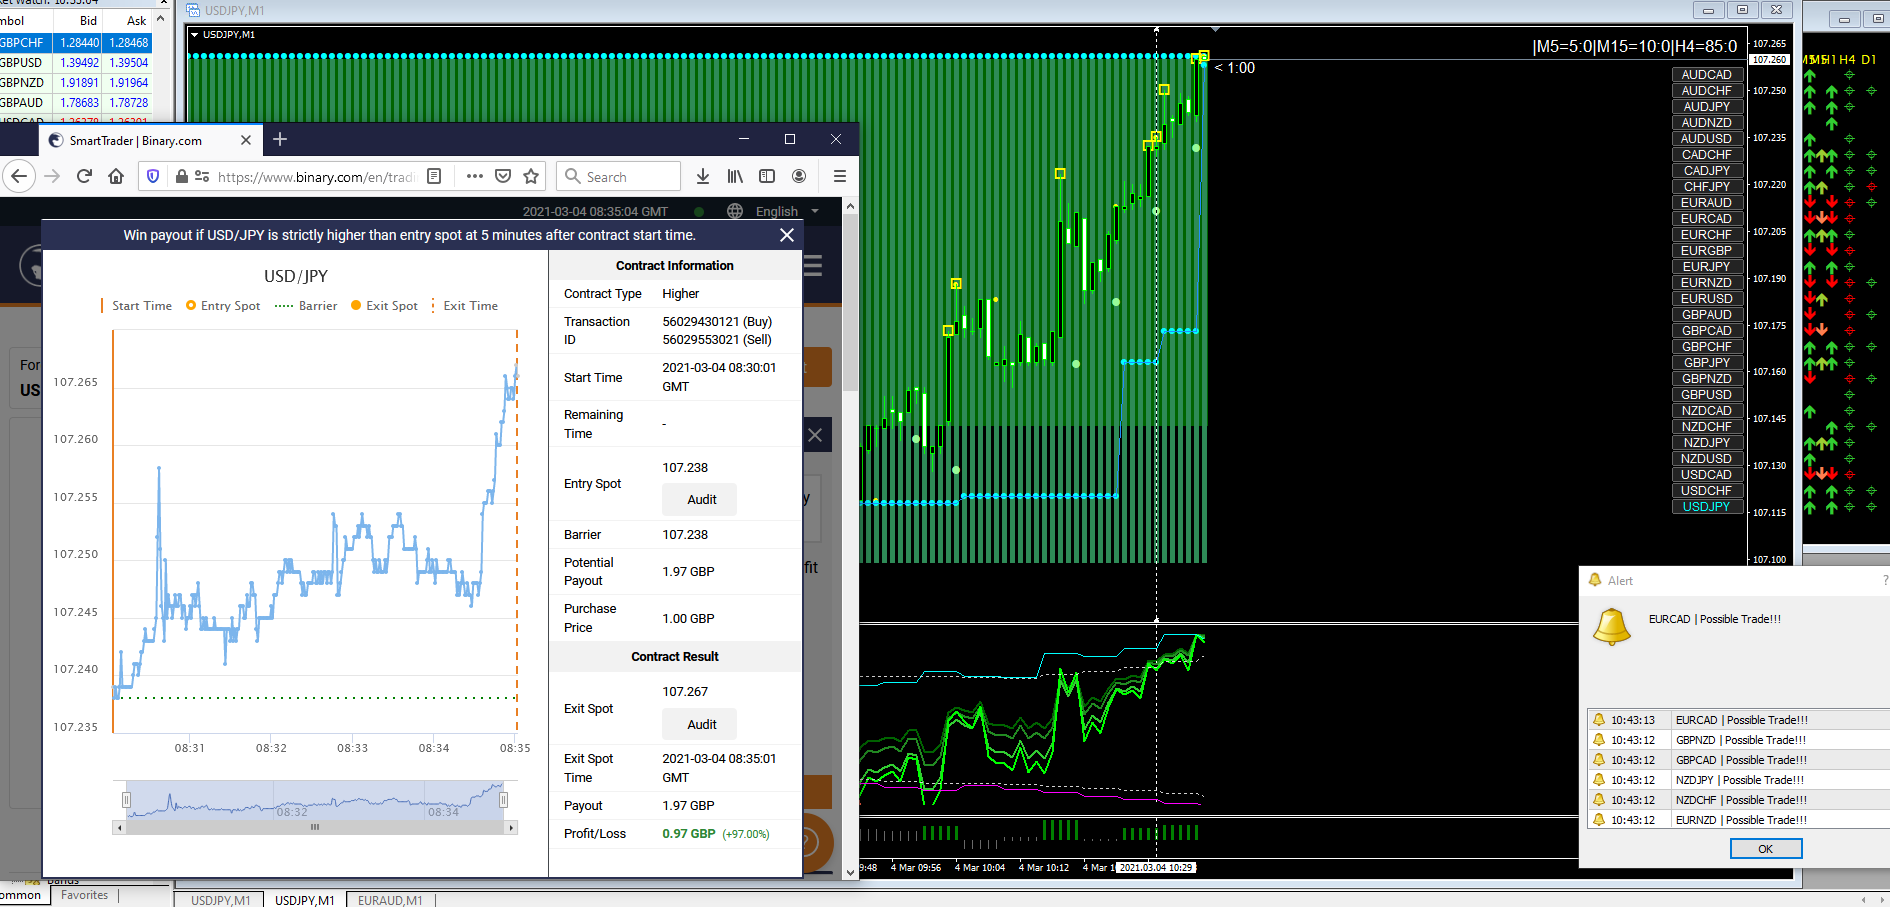Open the tracking protection shield icon

pos(153,176)
